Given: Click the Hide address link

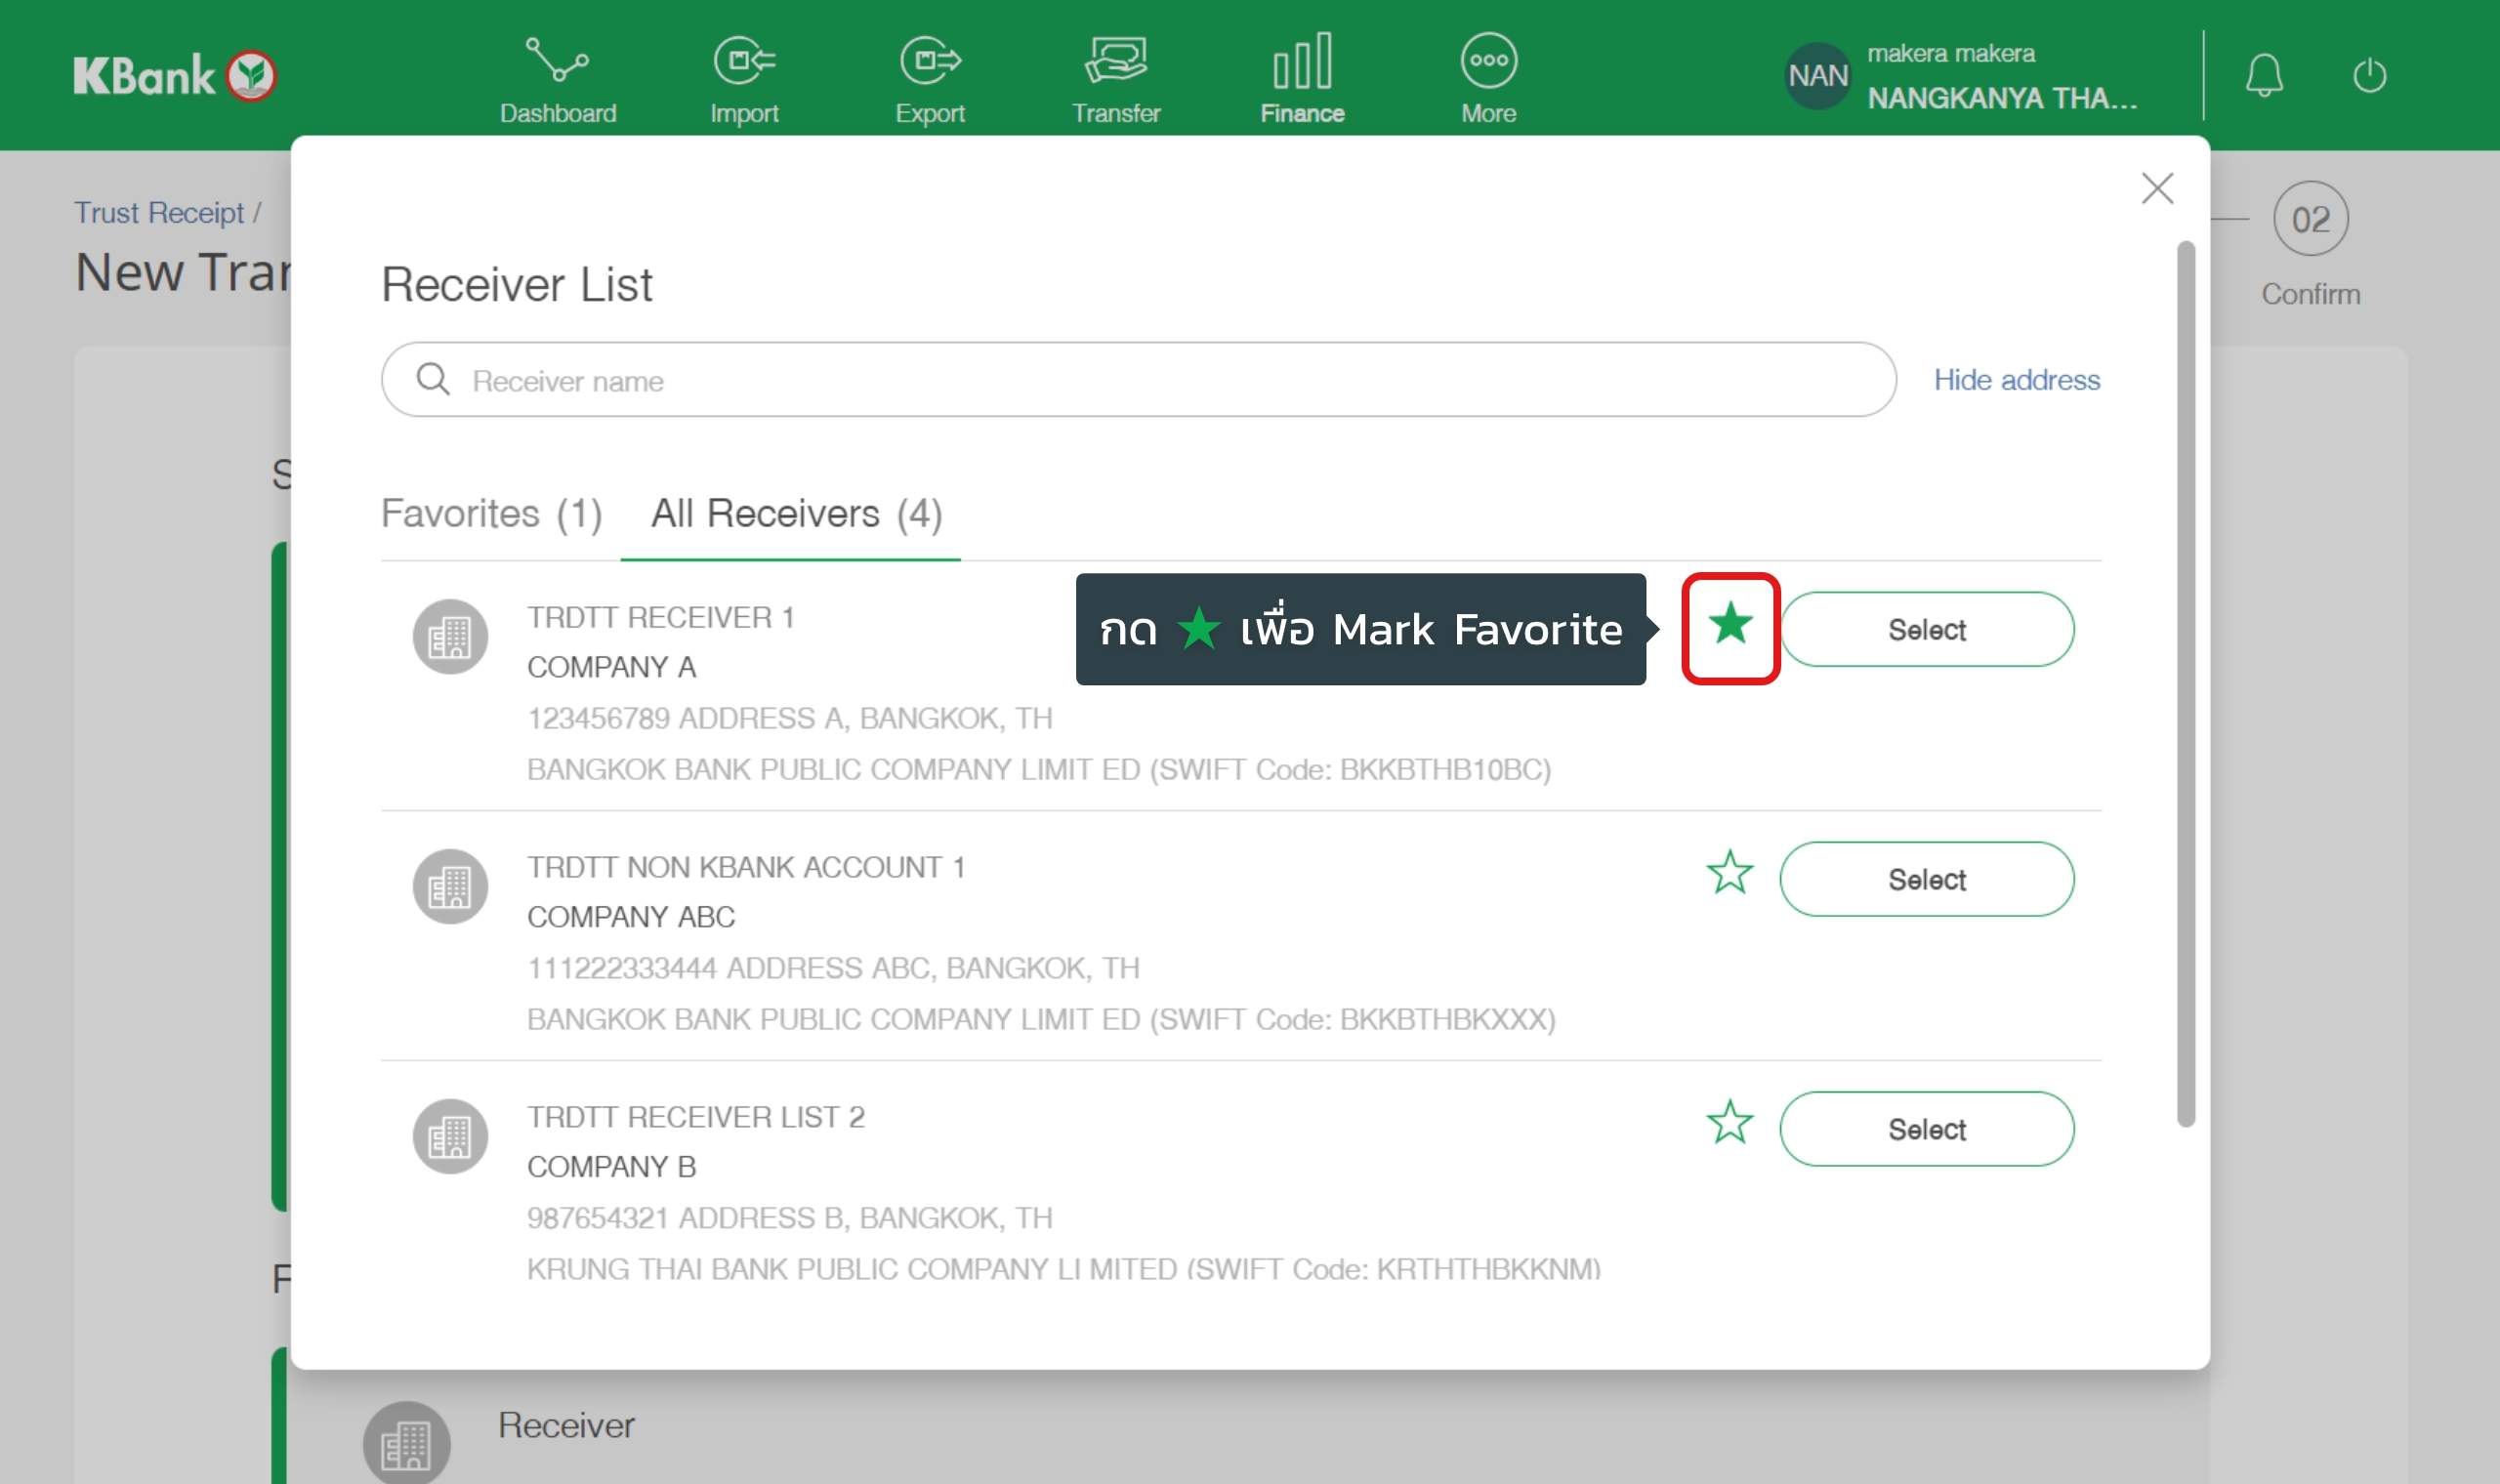Looking at the screenshot, I should click(2016, 380).
